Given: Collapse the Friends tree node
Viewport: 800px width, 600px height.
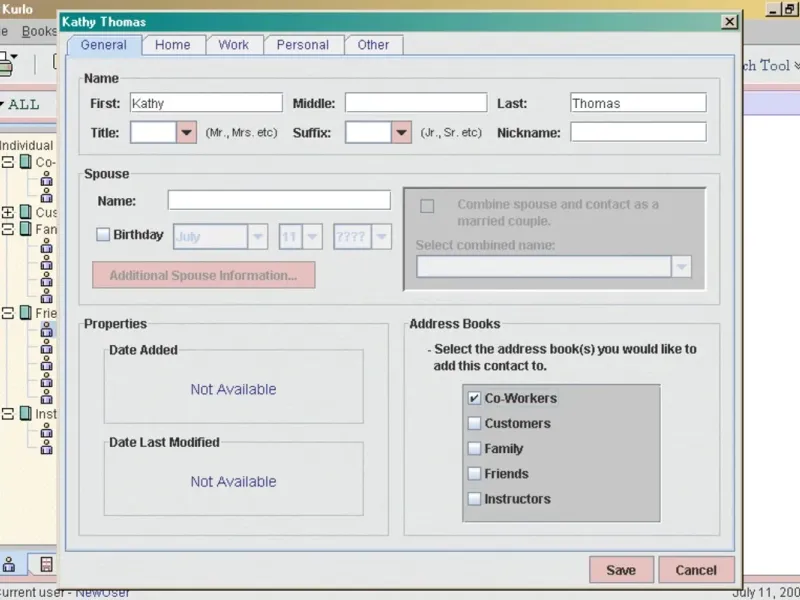Looking at the screenshot, I should point(8,313).
